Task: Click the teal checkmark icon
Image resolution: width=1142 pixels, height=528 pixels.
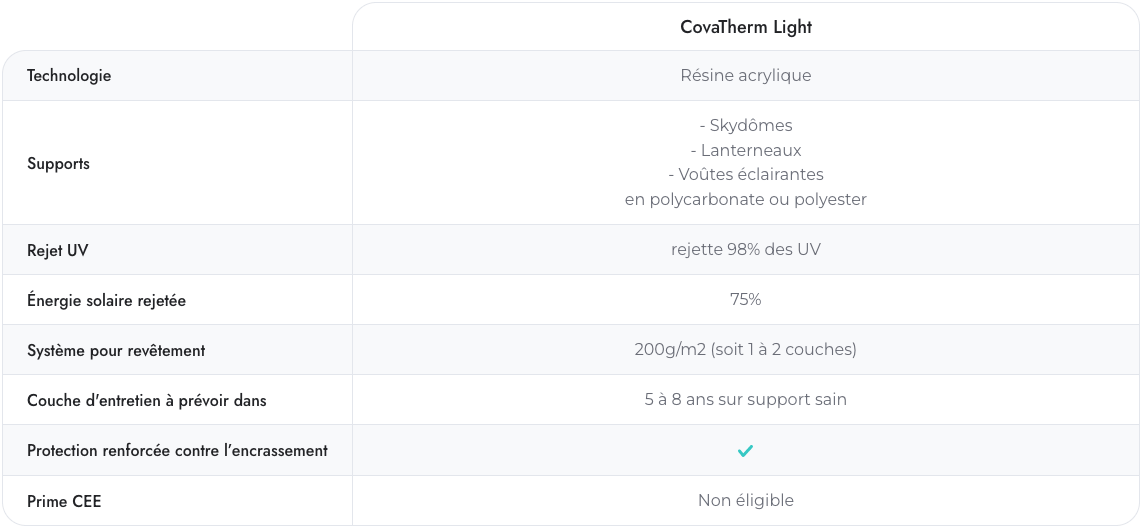Action: coord(745,451)
